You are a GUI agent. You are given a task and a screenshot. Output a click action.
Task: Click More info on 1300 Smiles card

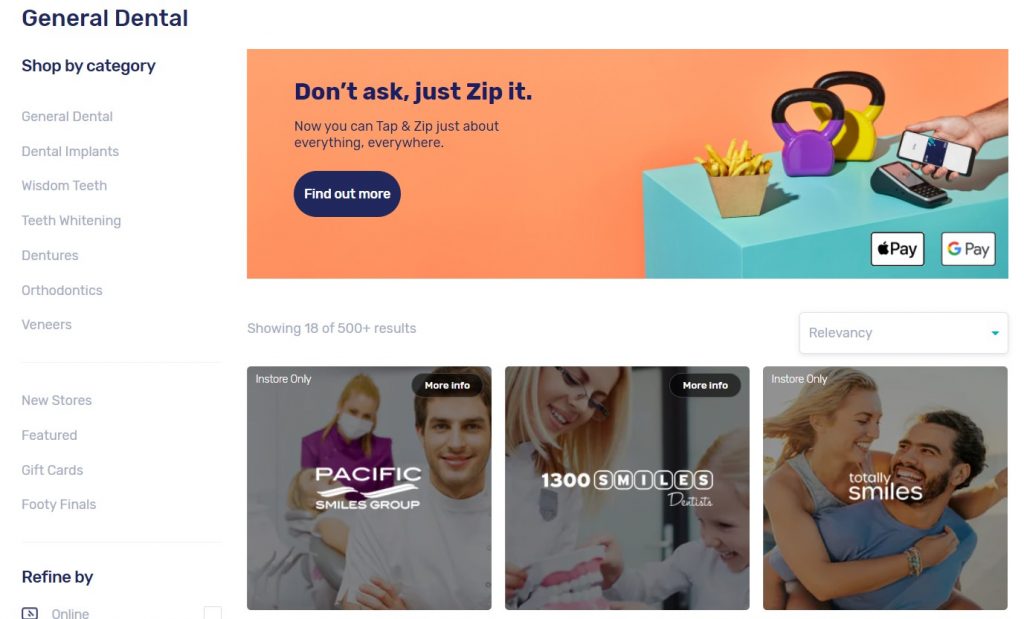point(705,385)
